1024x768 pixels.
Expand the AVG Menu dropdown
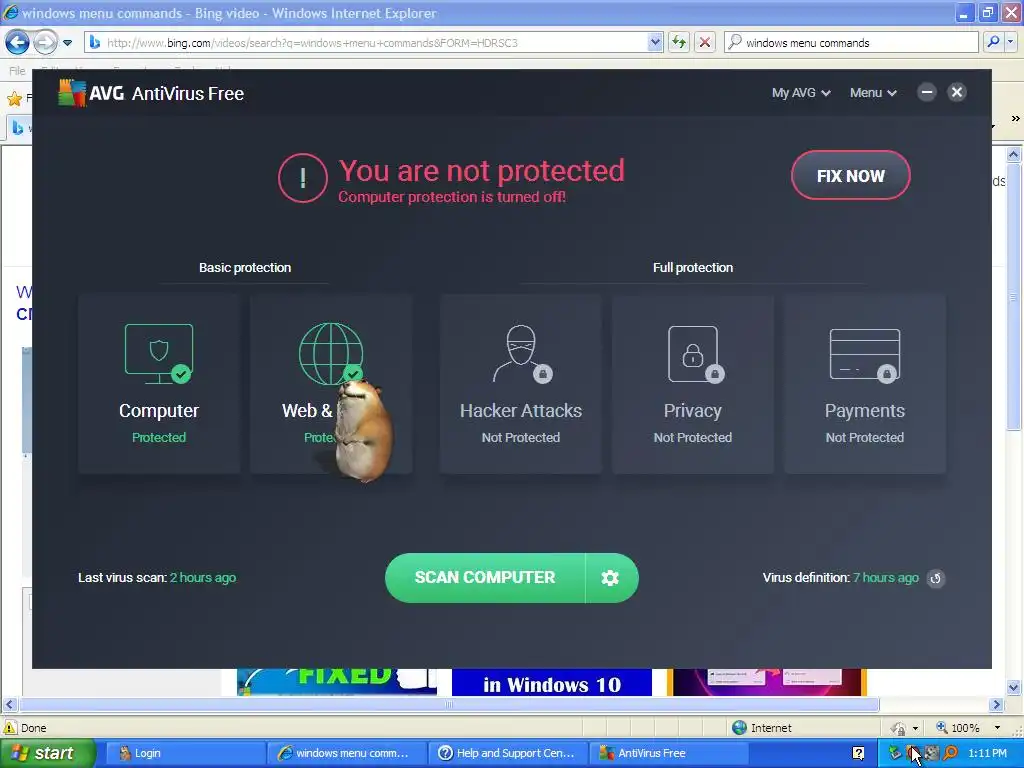pos(873,93)
